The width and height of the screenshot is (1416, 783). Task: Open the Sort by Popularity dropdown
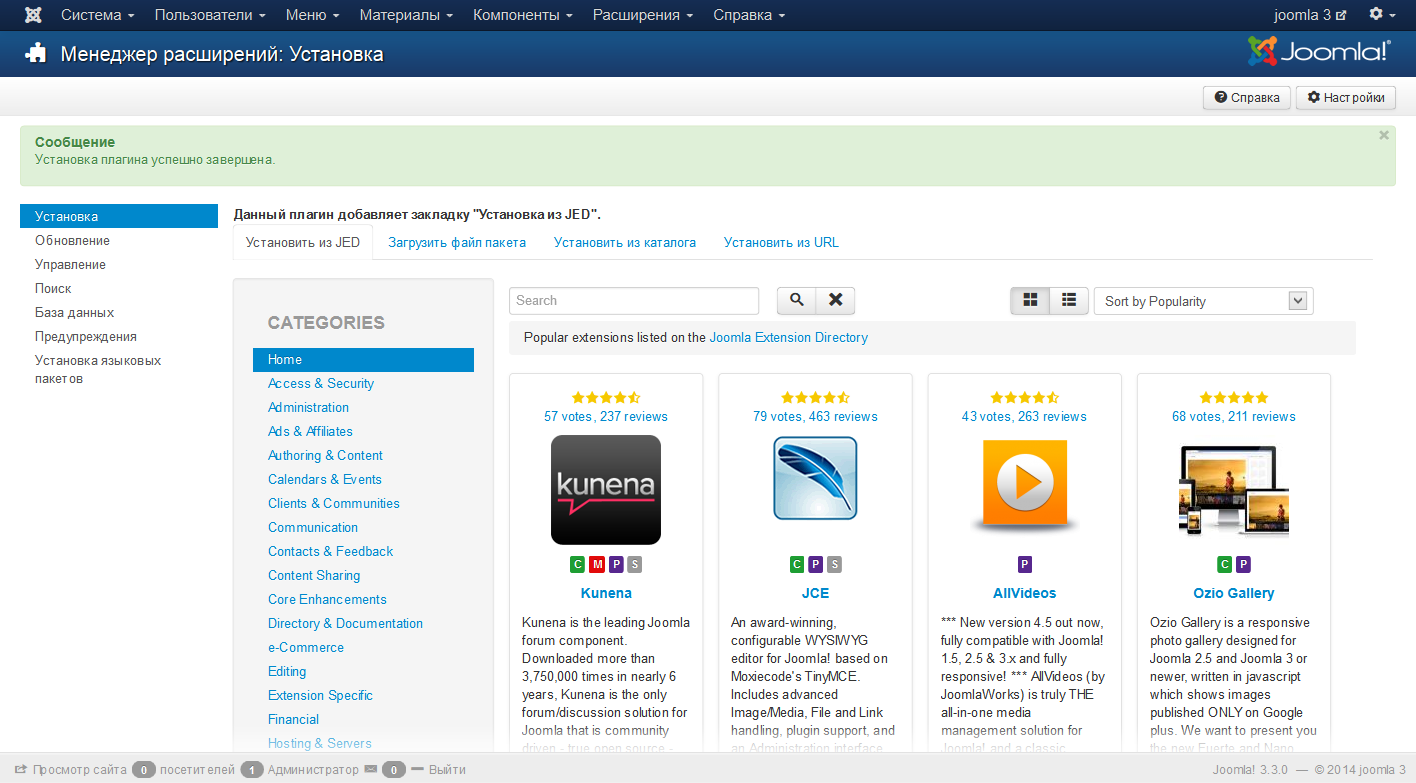[1204, 301]
